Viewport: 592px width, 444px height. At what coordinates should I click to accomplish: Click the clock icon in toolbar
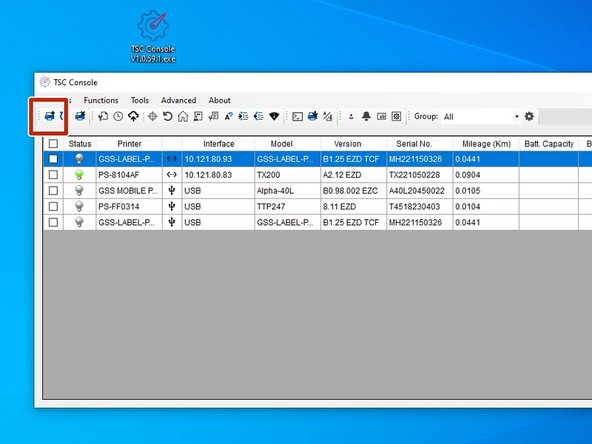pos(118,116)
